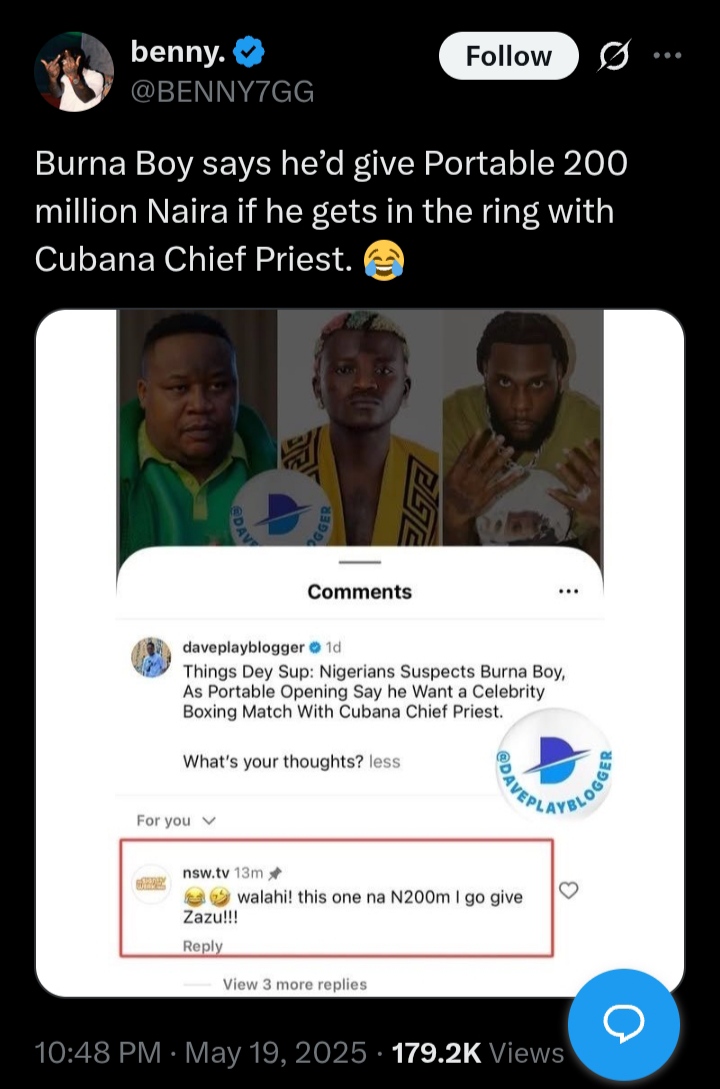The image size is (720, 1089).
Task: Tap the Grok slashed-circle icon
Action: (x=613, y=57)
